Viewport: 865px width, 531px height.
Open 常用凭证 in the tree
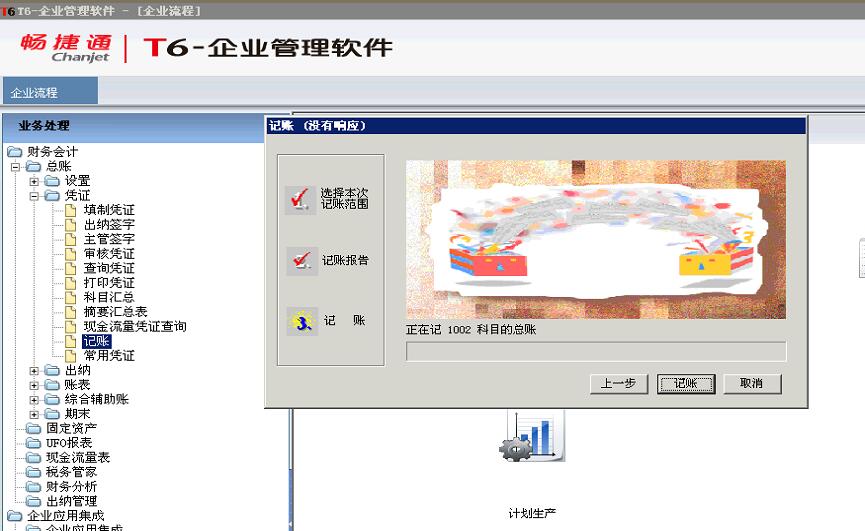(109, 356)
